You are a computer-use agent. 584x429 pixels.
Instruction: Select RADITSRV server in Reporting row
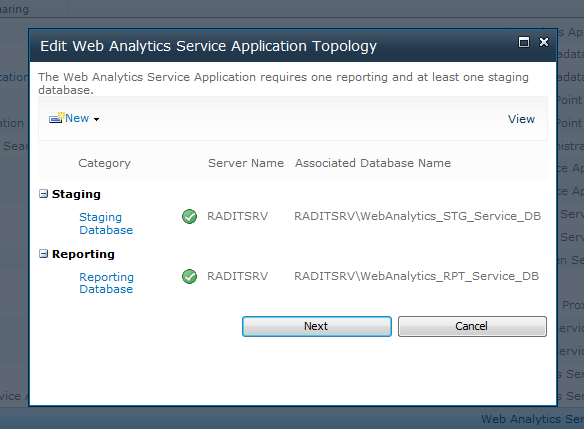[238, 276]
